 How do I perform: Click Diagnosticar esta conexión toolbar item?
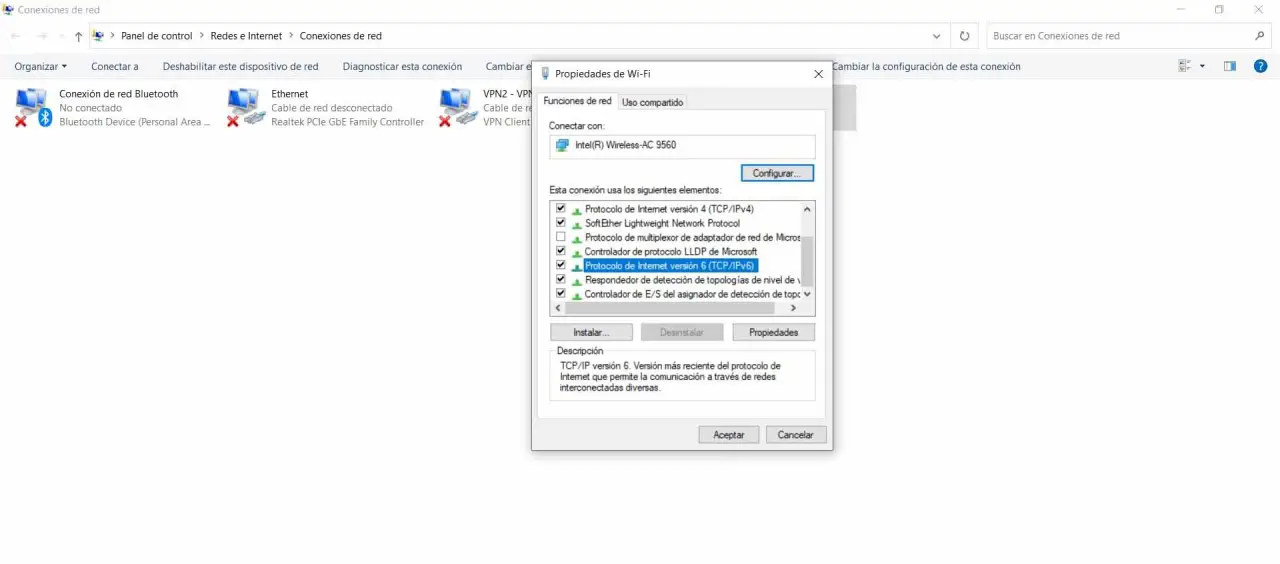(402, 66)
